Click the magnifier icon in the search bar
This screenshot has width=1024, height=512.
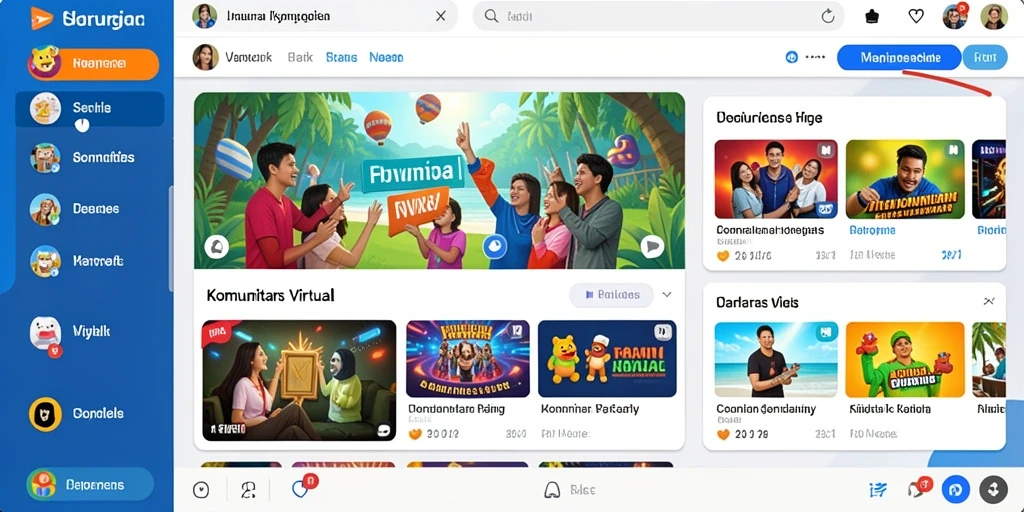click(x=492, y=16)
